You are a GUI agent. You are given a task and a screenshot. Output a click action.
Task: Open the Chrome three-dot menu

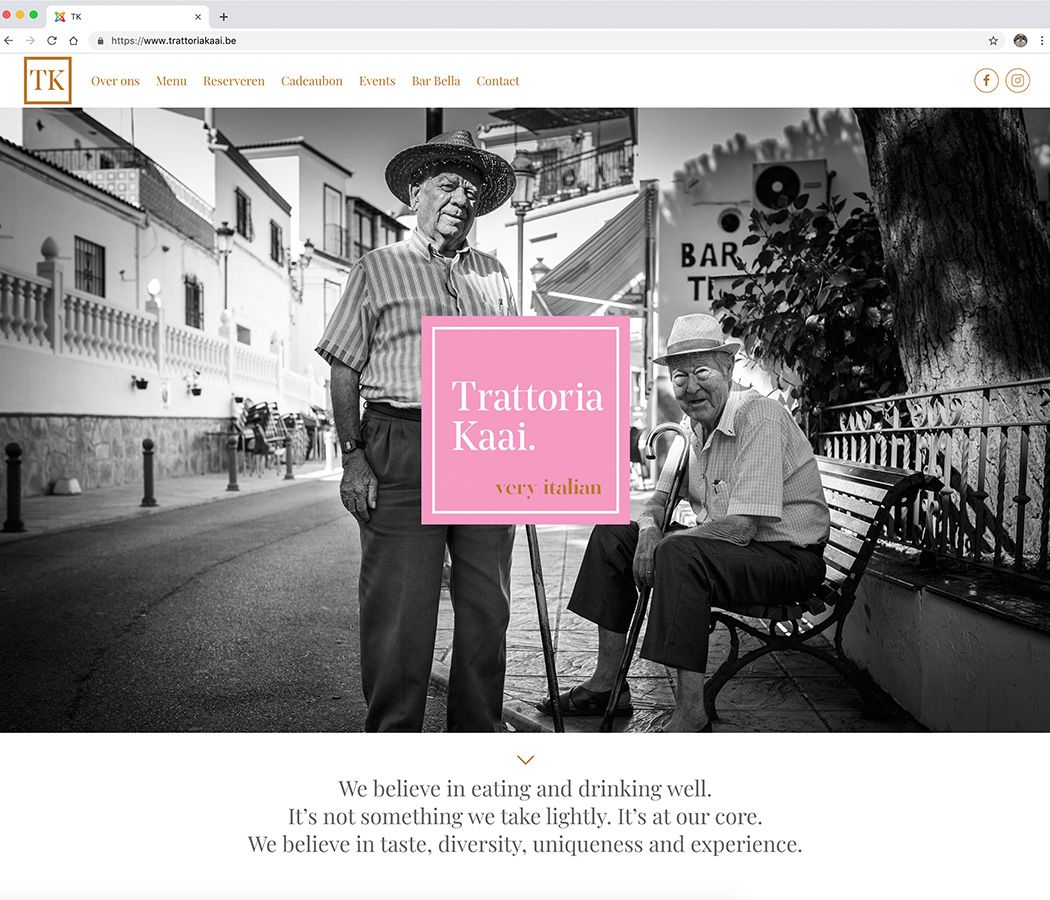pos(1042,41)
